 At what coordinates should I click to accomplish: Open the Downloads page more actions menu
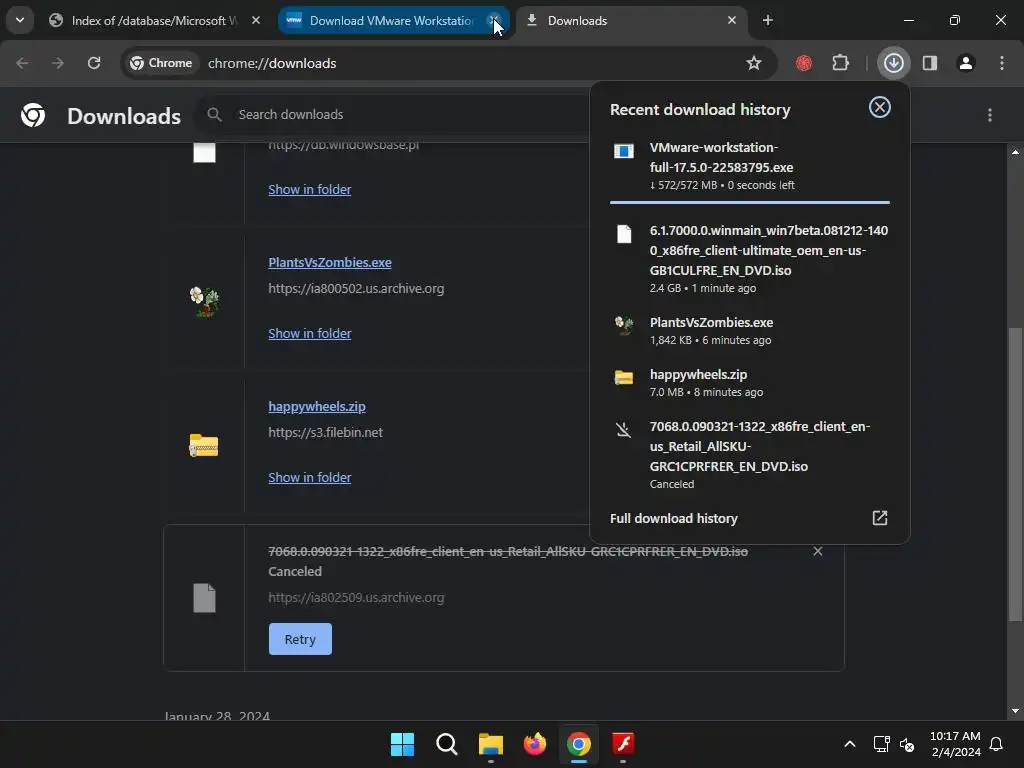point(990,115)
